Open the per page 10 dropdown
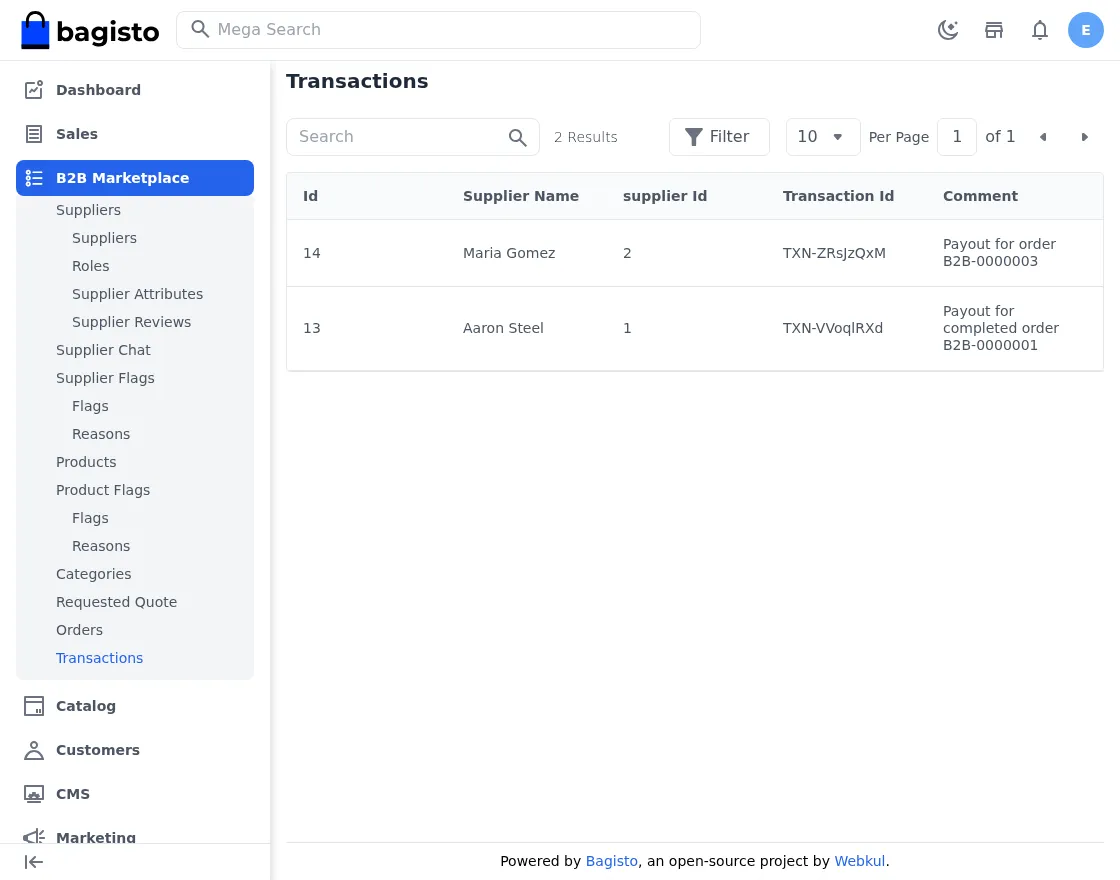This screenshot has height=880, width=1120. [823, 137]
